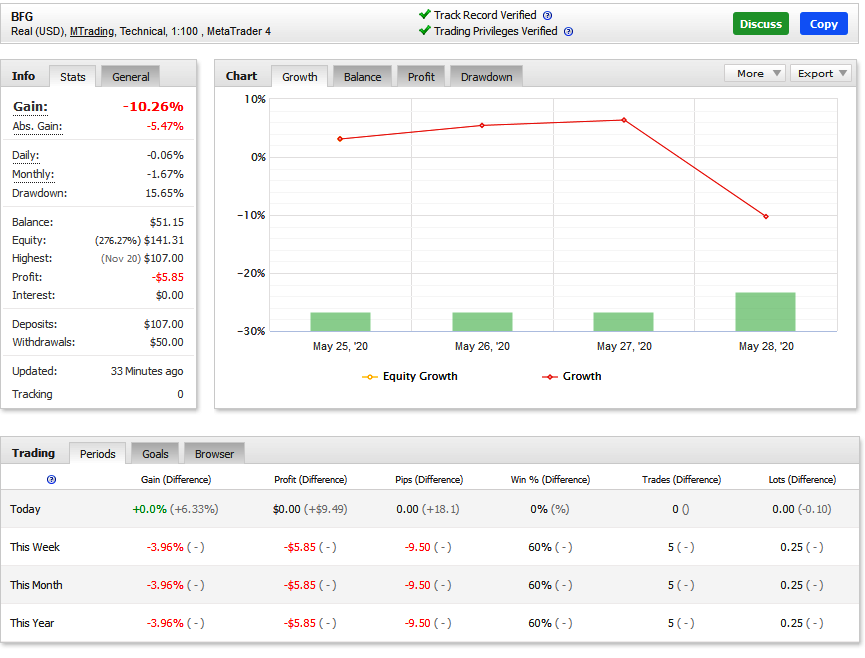Open the More dropdown menu

[755, 73]
